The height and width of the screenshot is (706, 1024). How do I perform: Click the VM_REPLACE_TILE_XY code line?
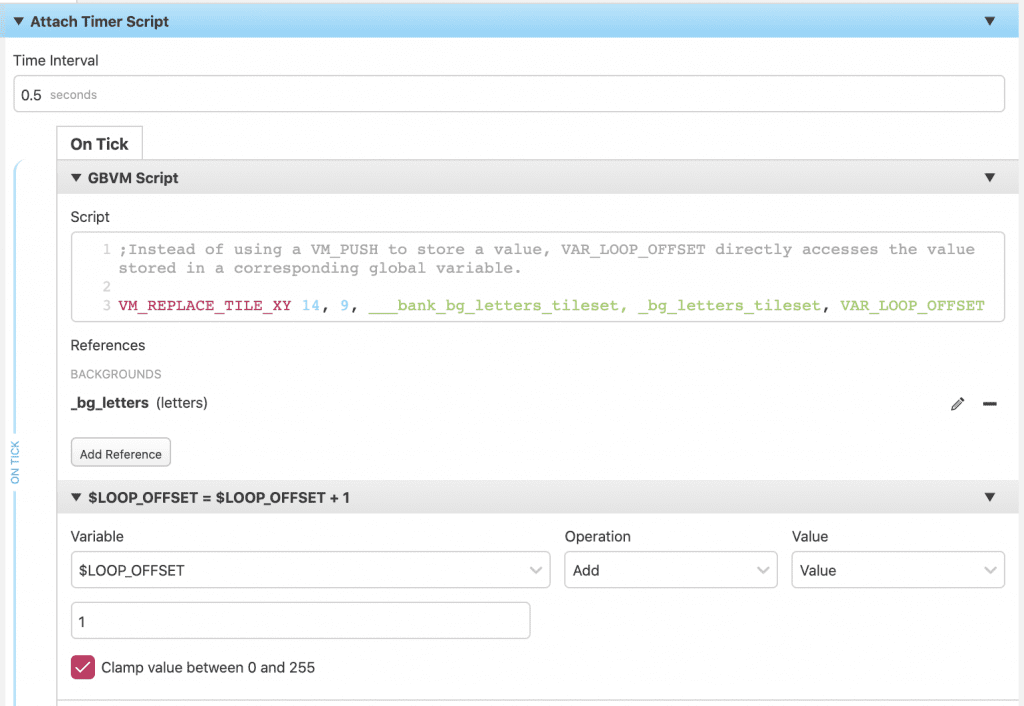[x=551, y=306]
